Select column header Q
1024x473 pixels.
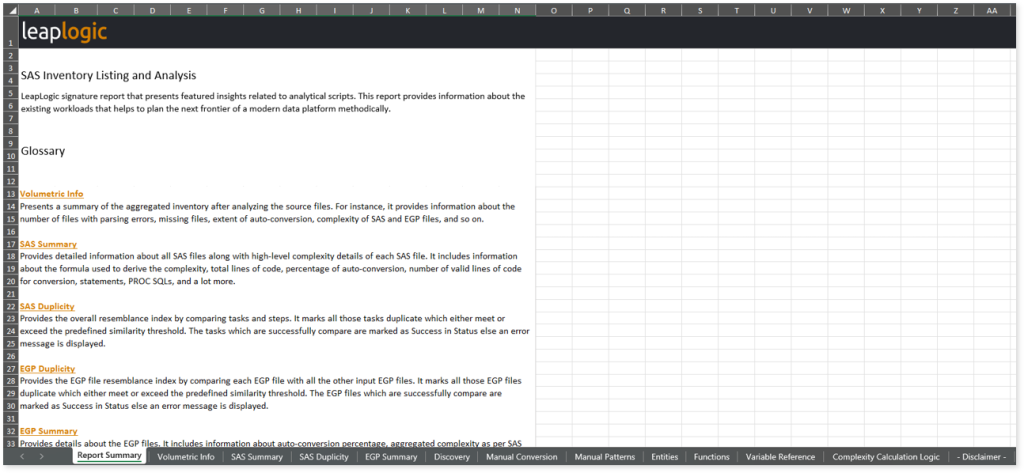[626, 10]
